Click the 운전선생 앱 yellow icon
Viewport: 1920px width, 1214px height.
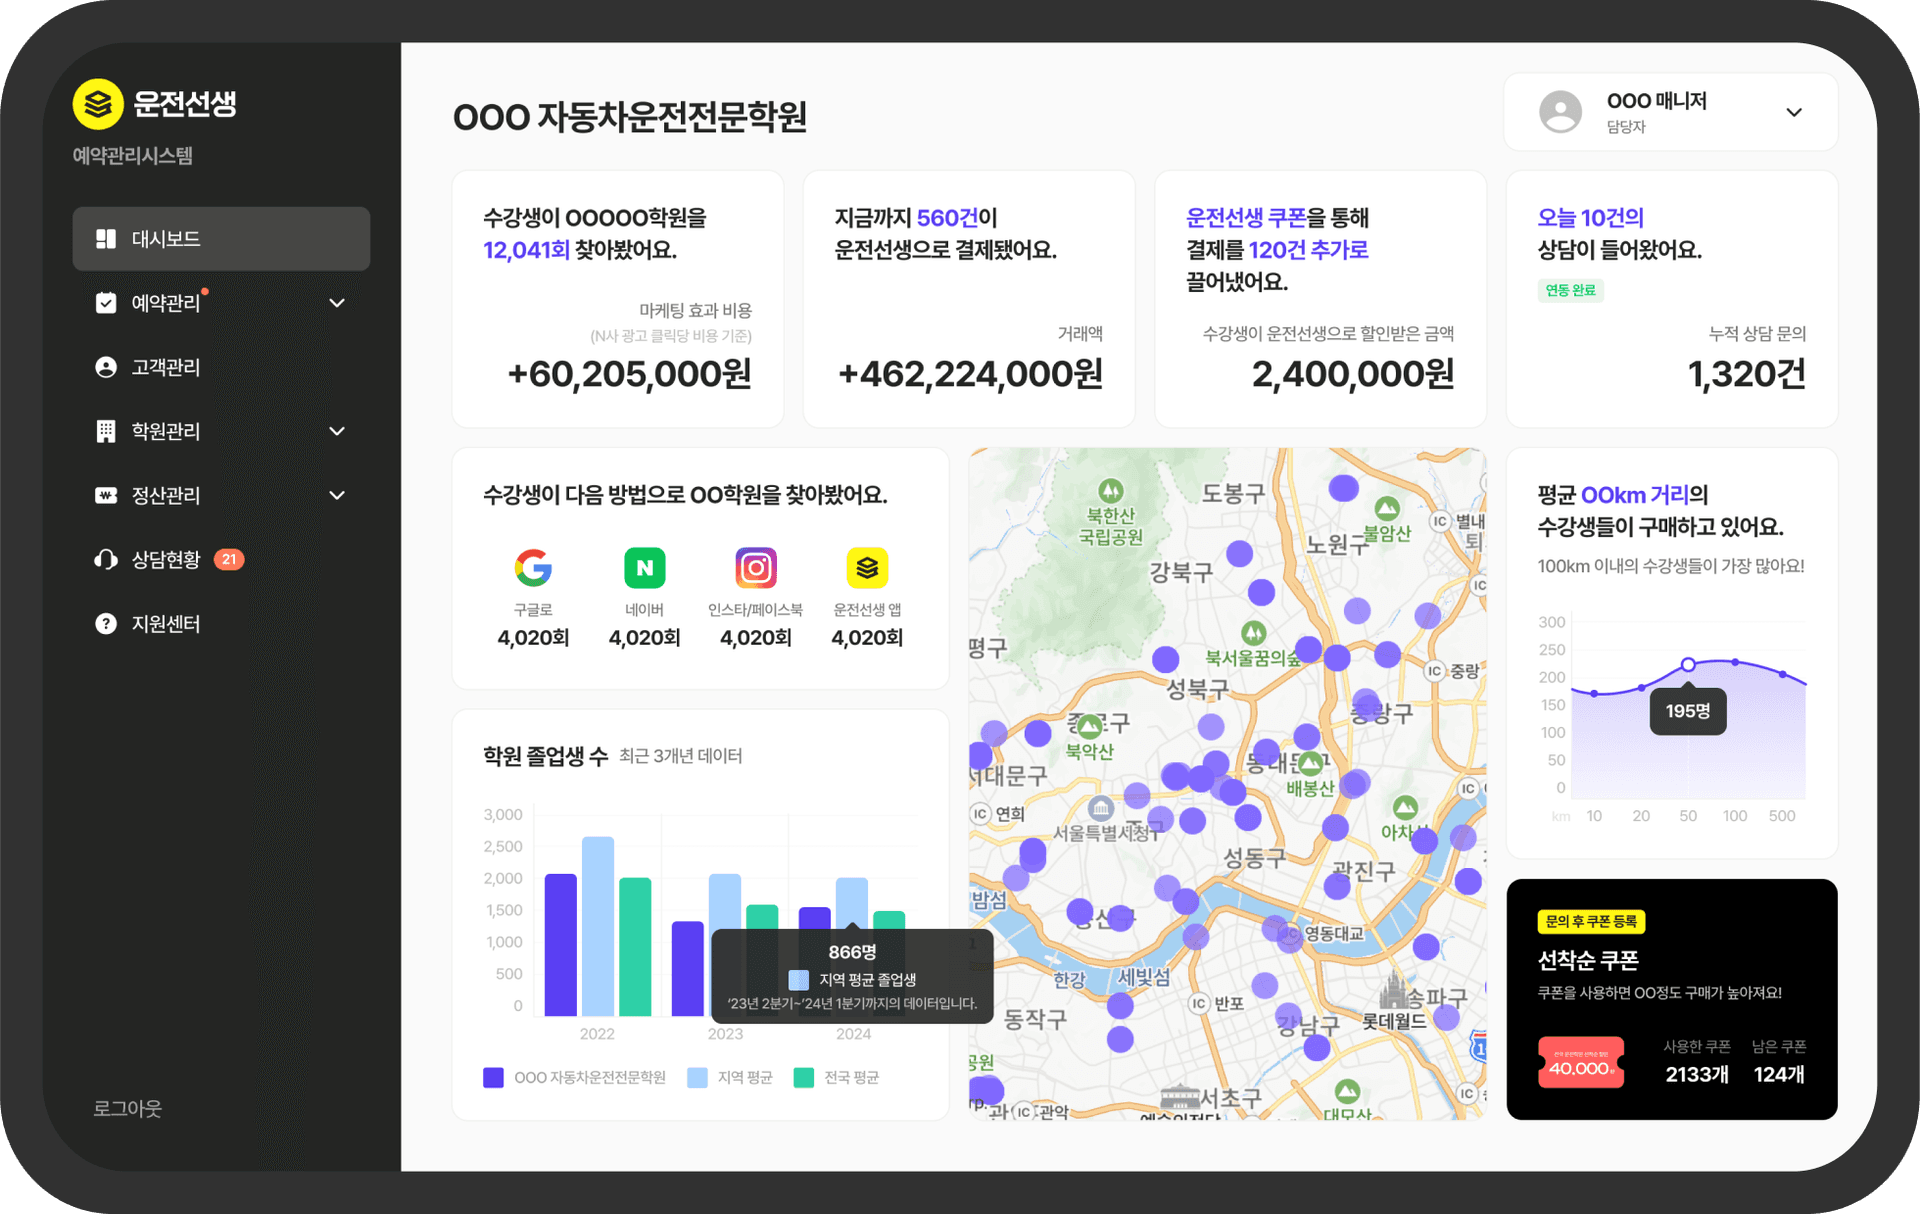(x=867, y=568)
